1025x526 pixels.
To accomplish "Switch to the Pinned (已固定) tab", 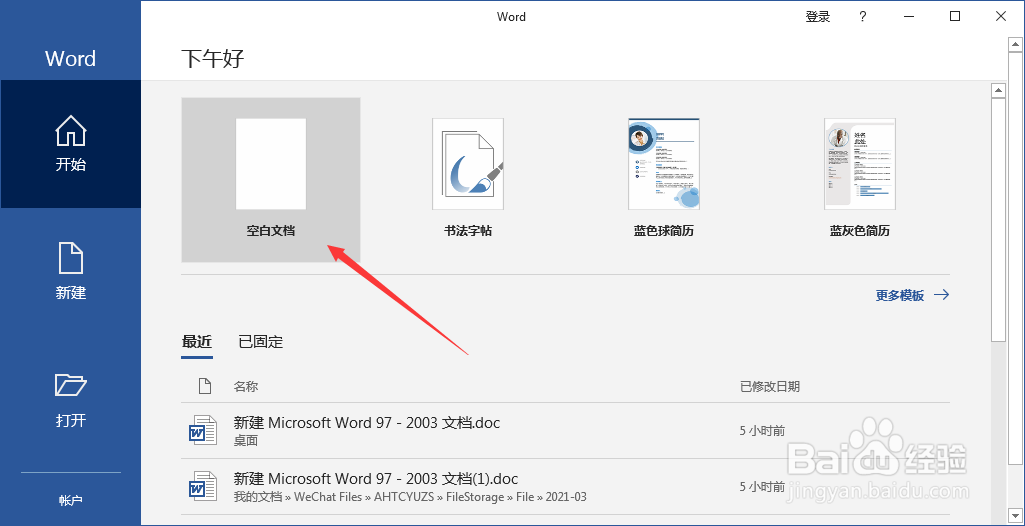I will 260,341.
